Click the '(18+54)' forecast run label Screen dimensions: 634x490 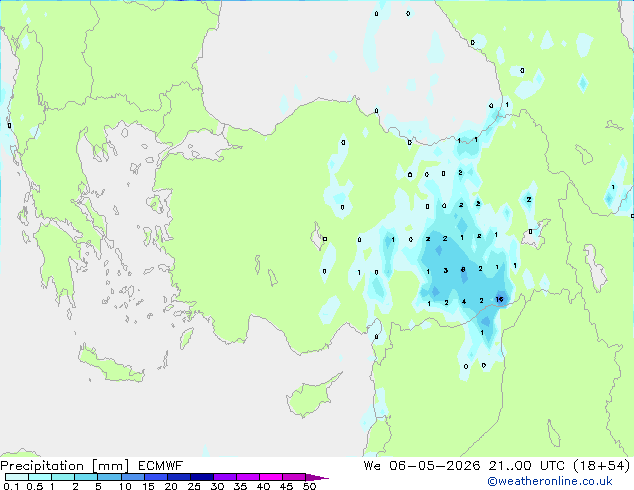pos(602,466)
